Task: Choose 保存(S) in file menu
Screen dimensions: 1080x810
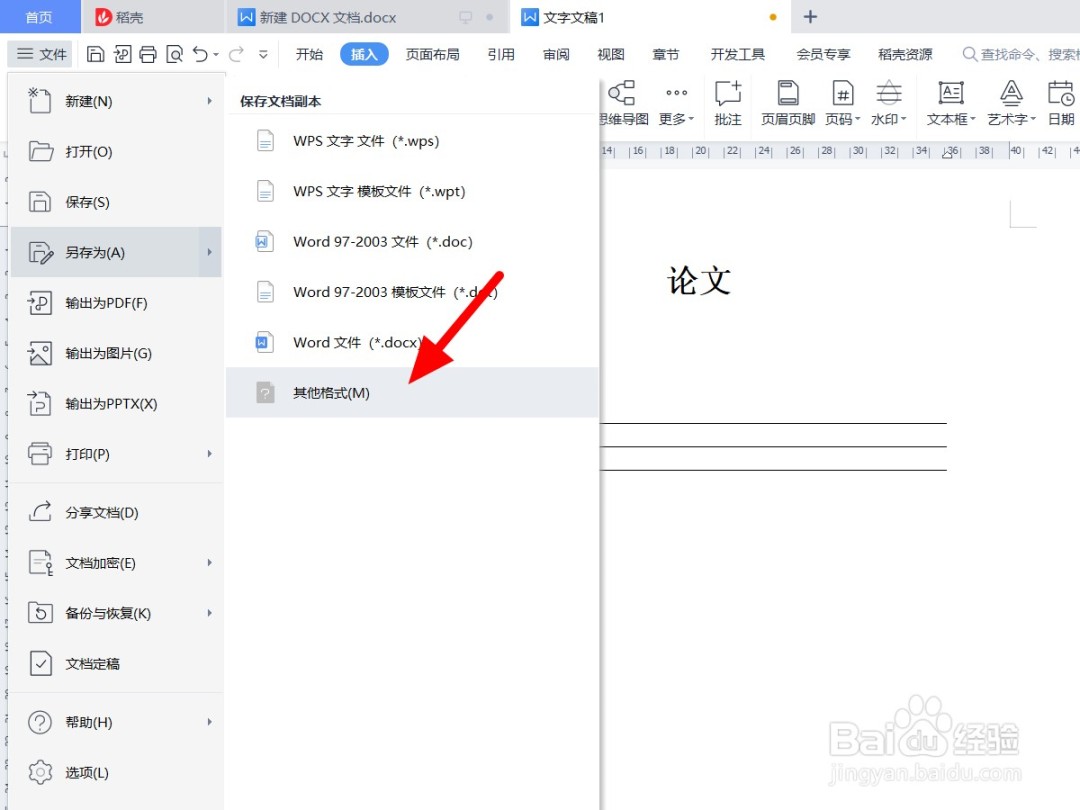Action: (116, 202)
